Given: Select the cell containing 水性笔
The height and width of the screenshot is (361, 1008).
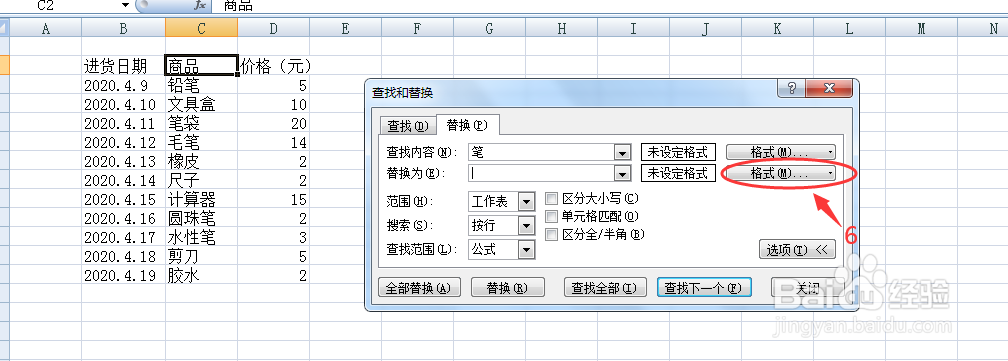Looking at the screenshot, I should pos(201,237).
